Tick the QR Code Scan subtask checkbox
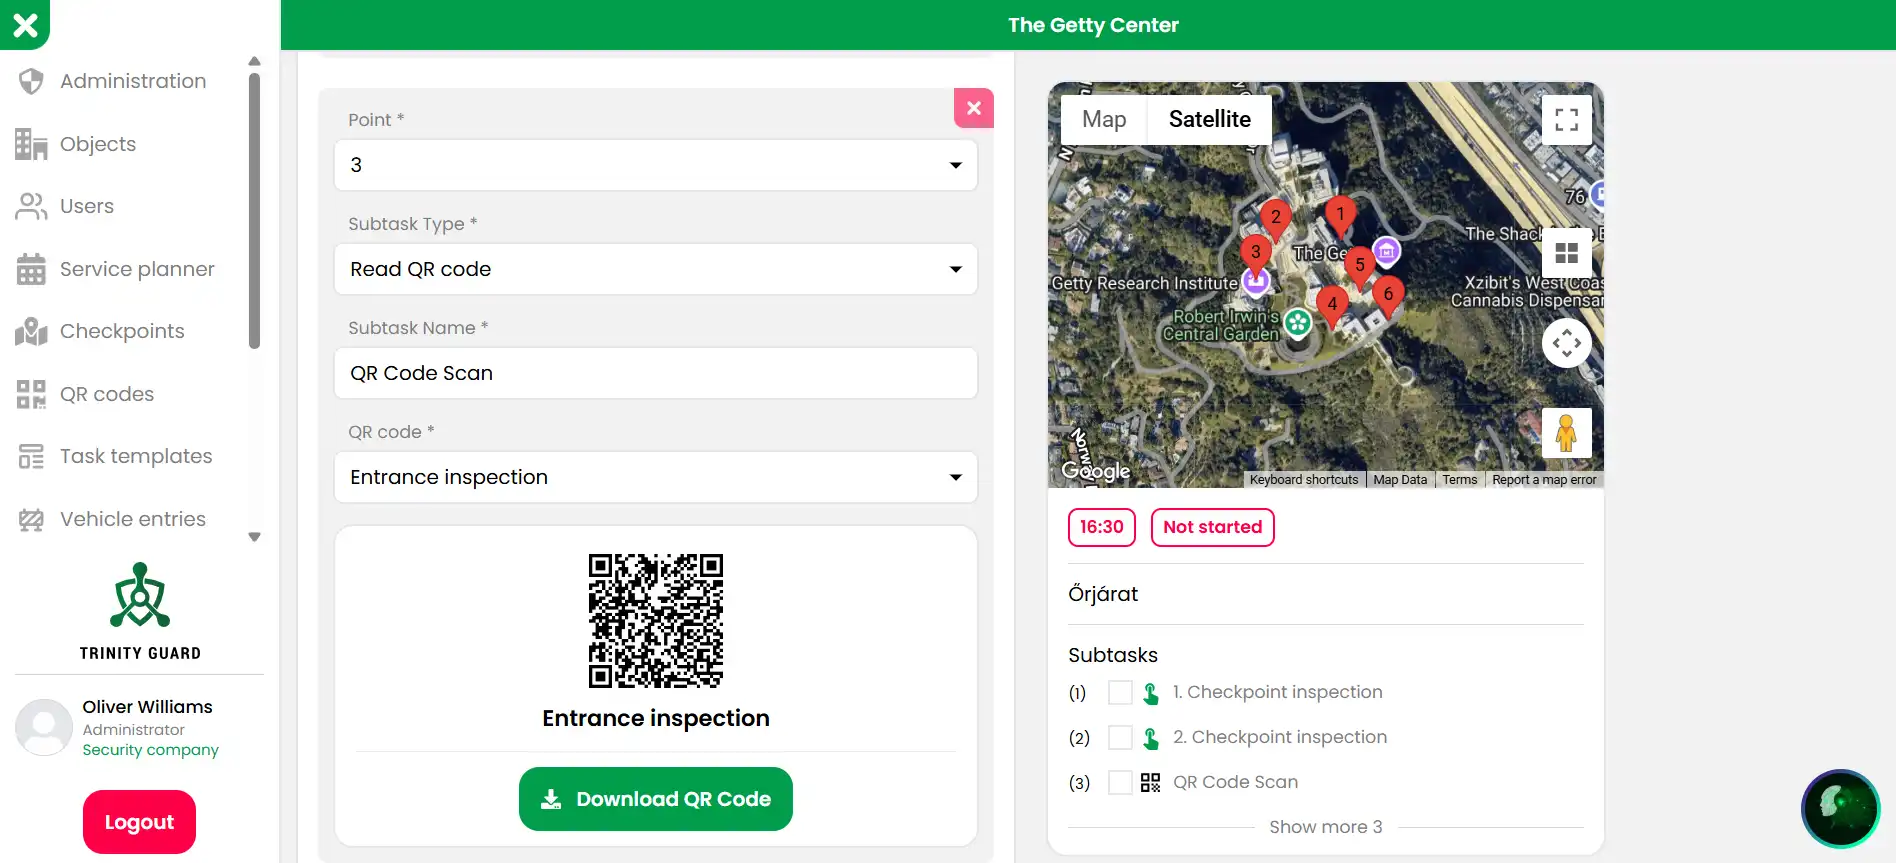 click(x=1120, y=783)
